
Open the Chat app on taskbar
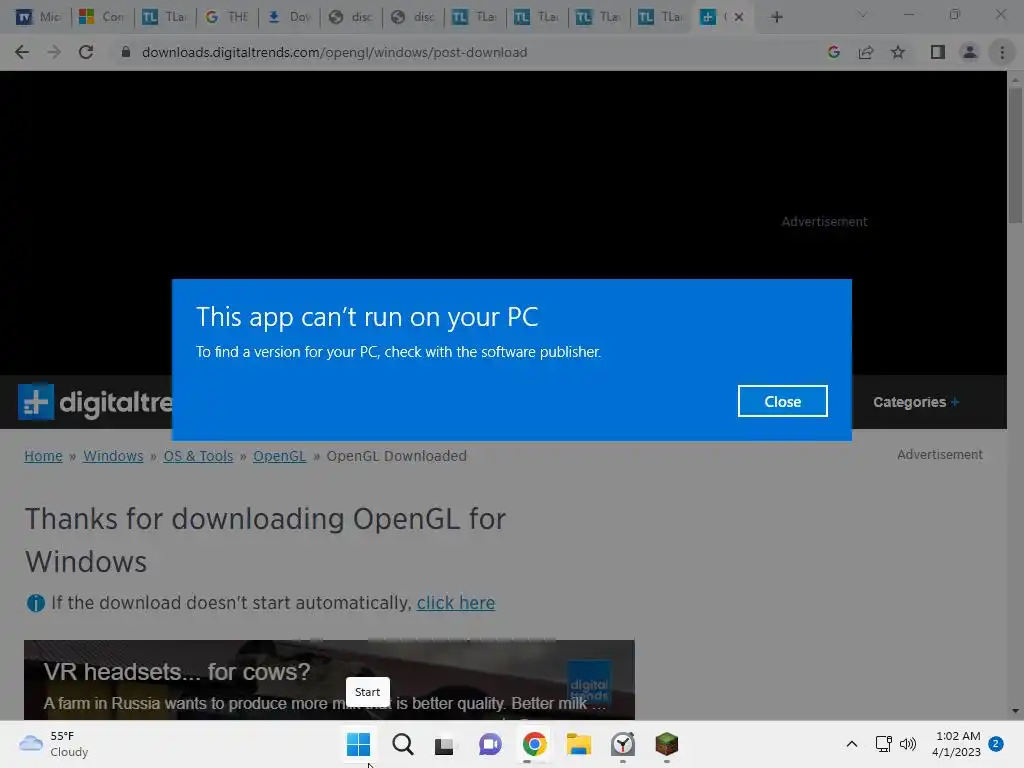pyautogui.click(x=490, y=744)
